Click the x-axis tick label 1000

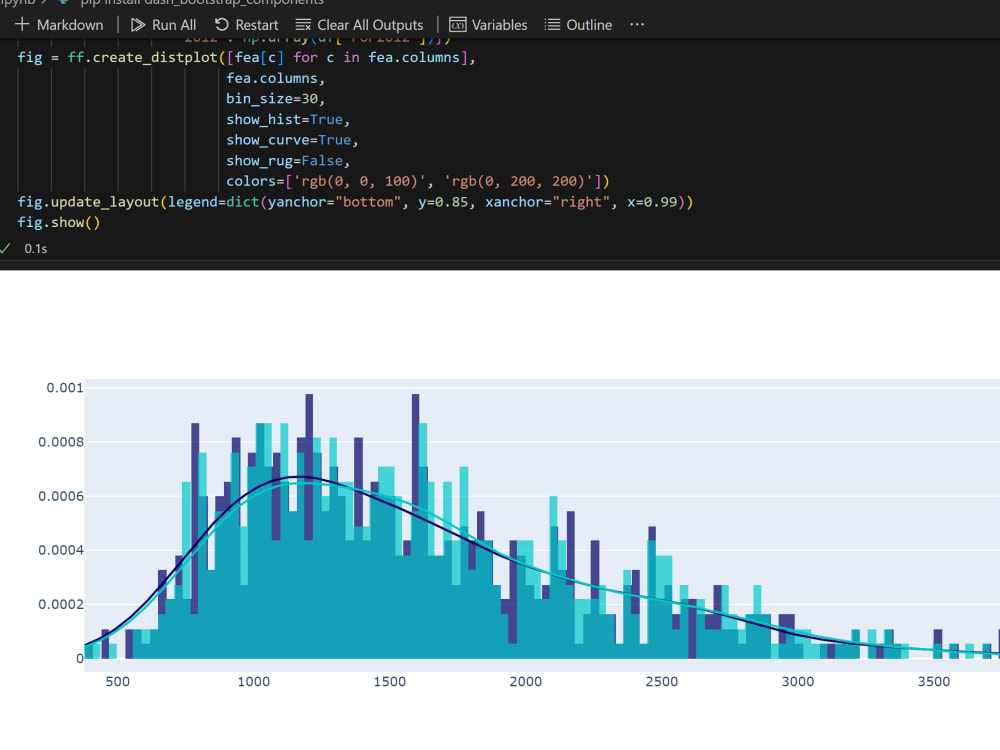[x=254, y=682]
